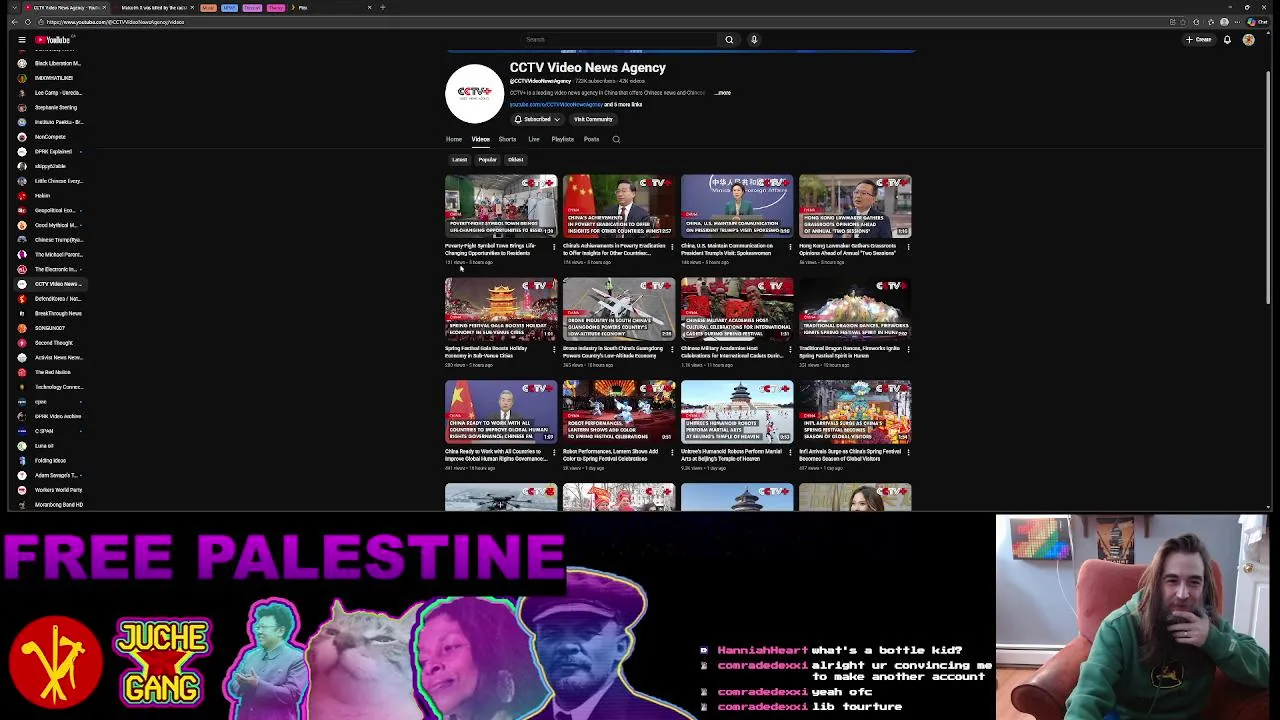Switch to the channel Playlists tab

tap(562, 139)
